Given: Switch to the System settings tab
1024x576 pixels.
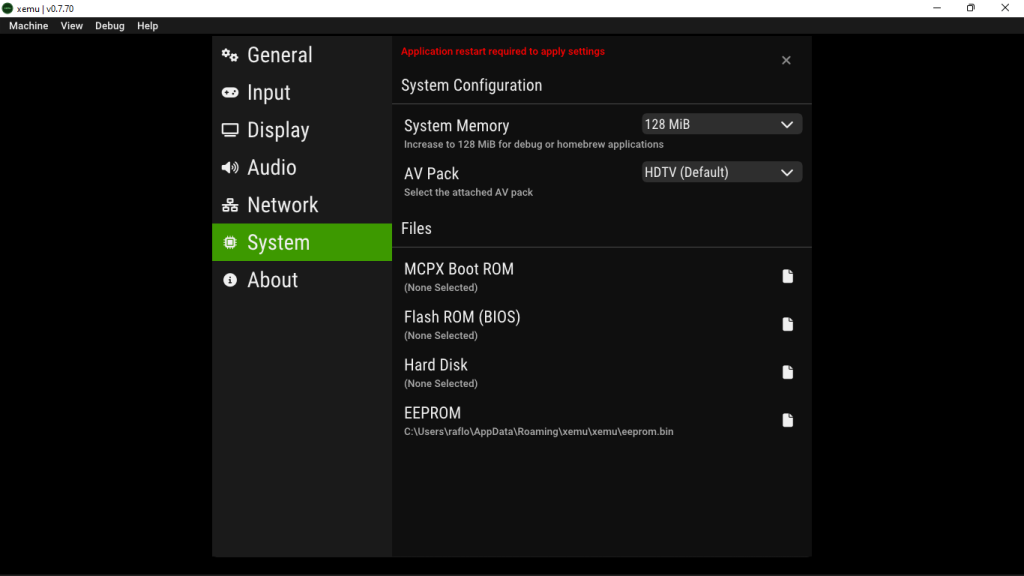Looking at the screenshot, I should tap(276, 242).
